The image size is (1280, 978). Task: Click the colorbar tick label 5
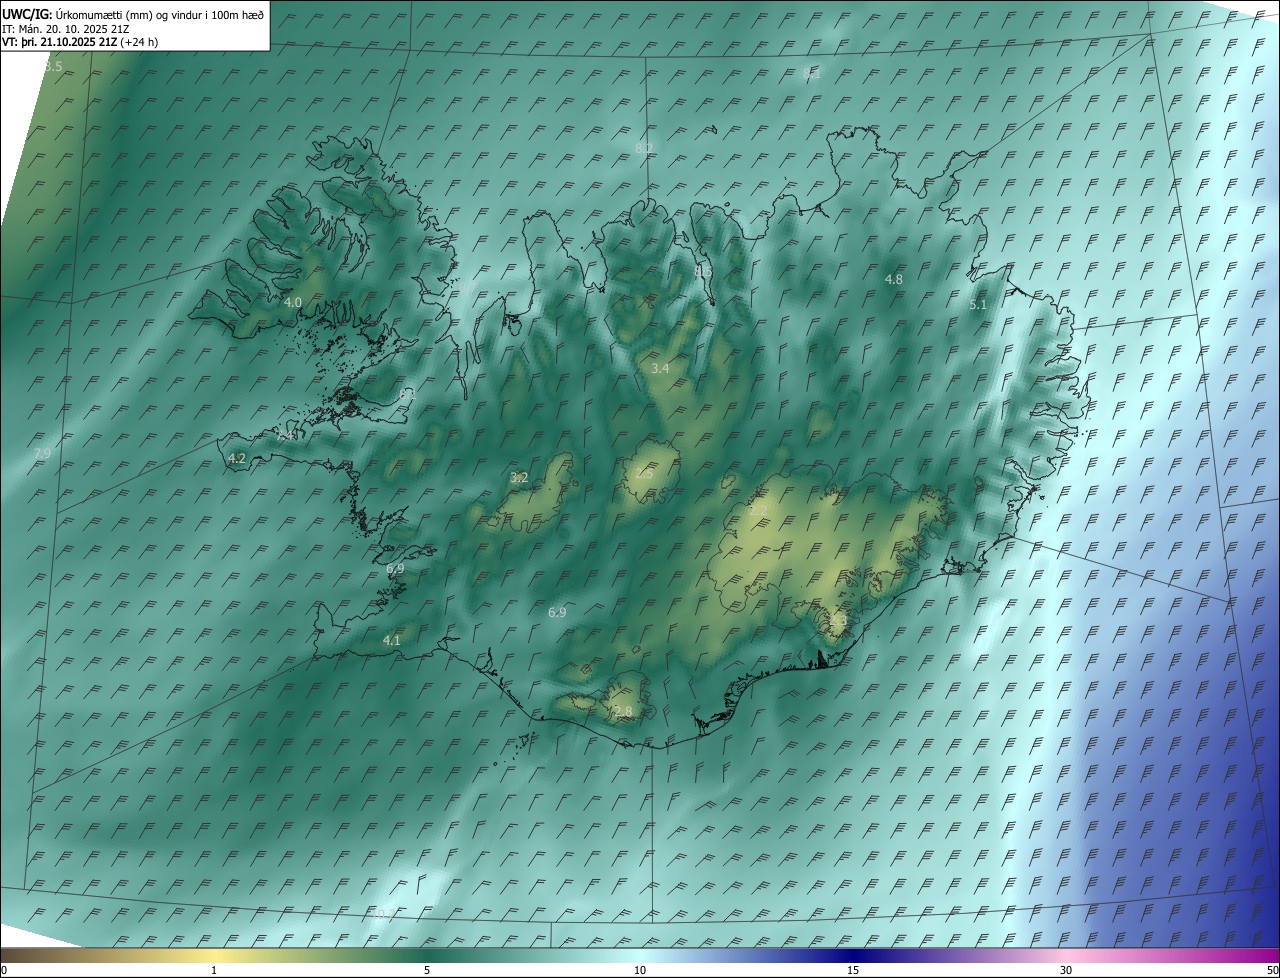(427, 971)
